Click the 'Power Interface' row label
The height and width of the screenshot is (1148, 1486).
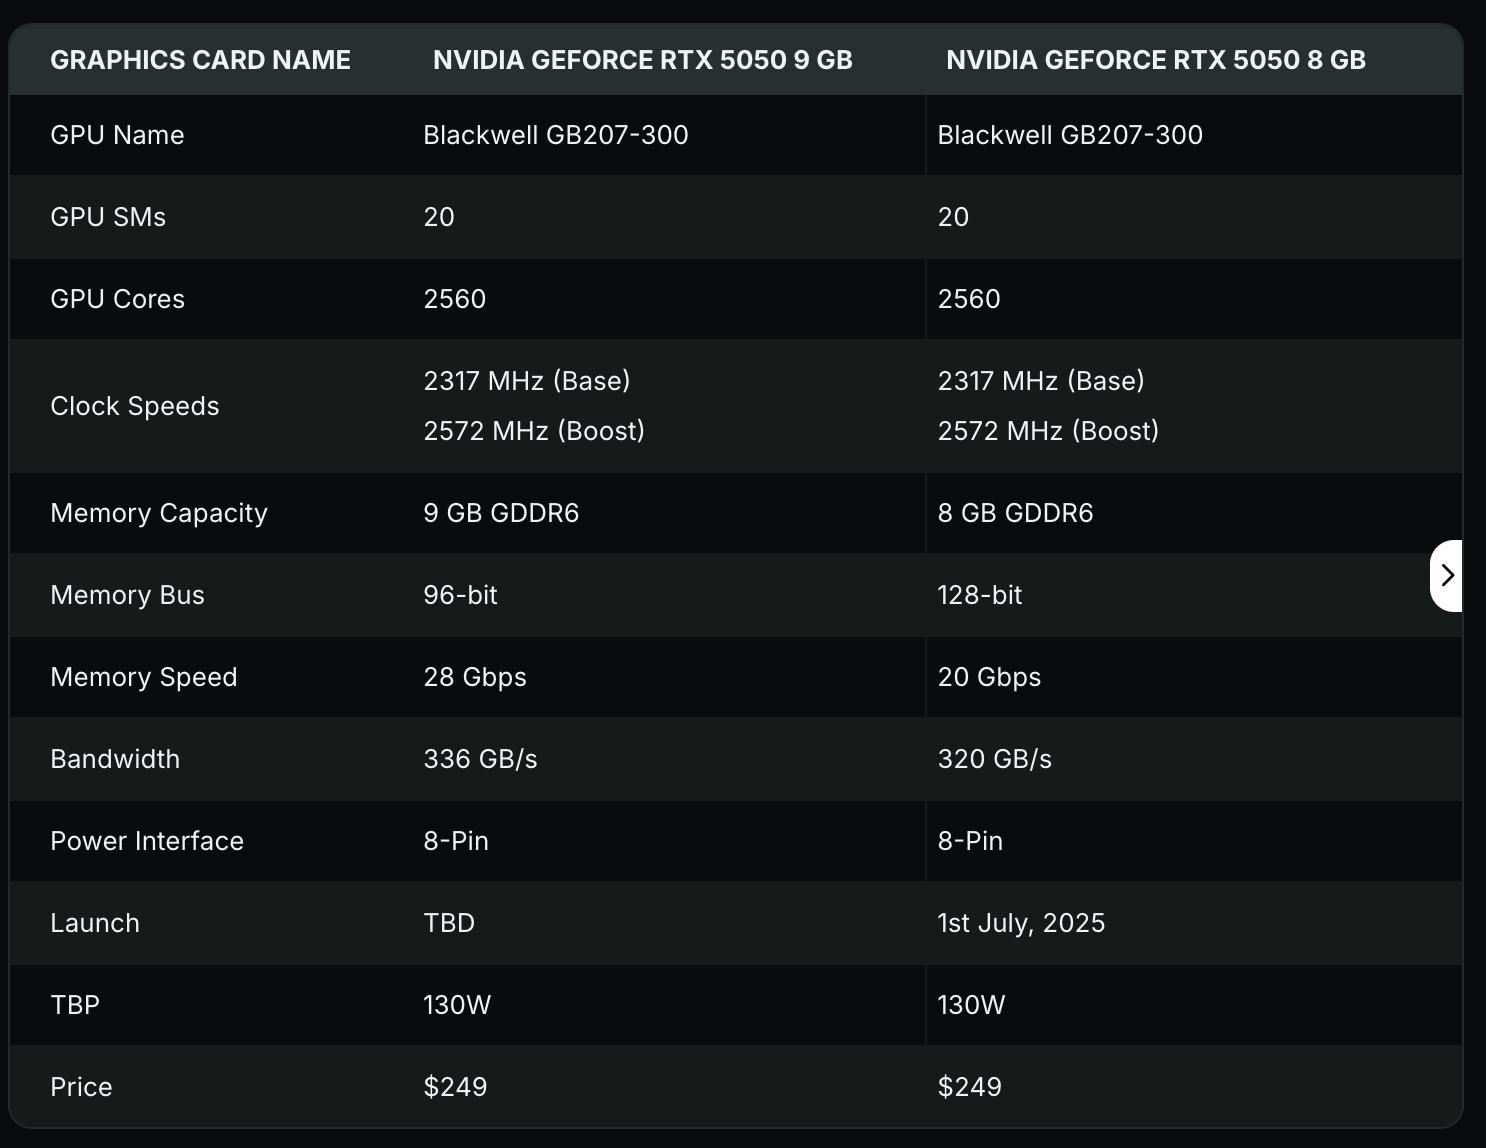click(146, 841)
